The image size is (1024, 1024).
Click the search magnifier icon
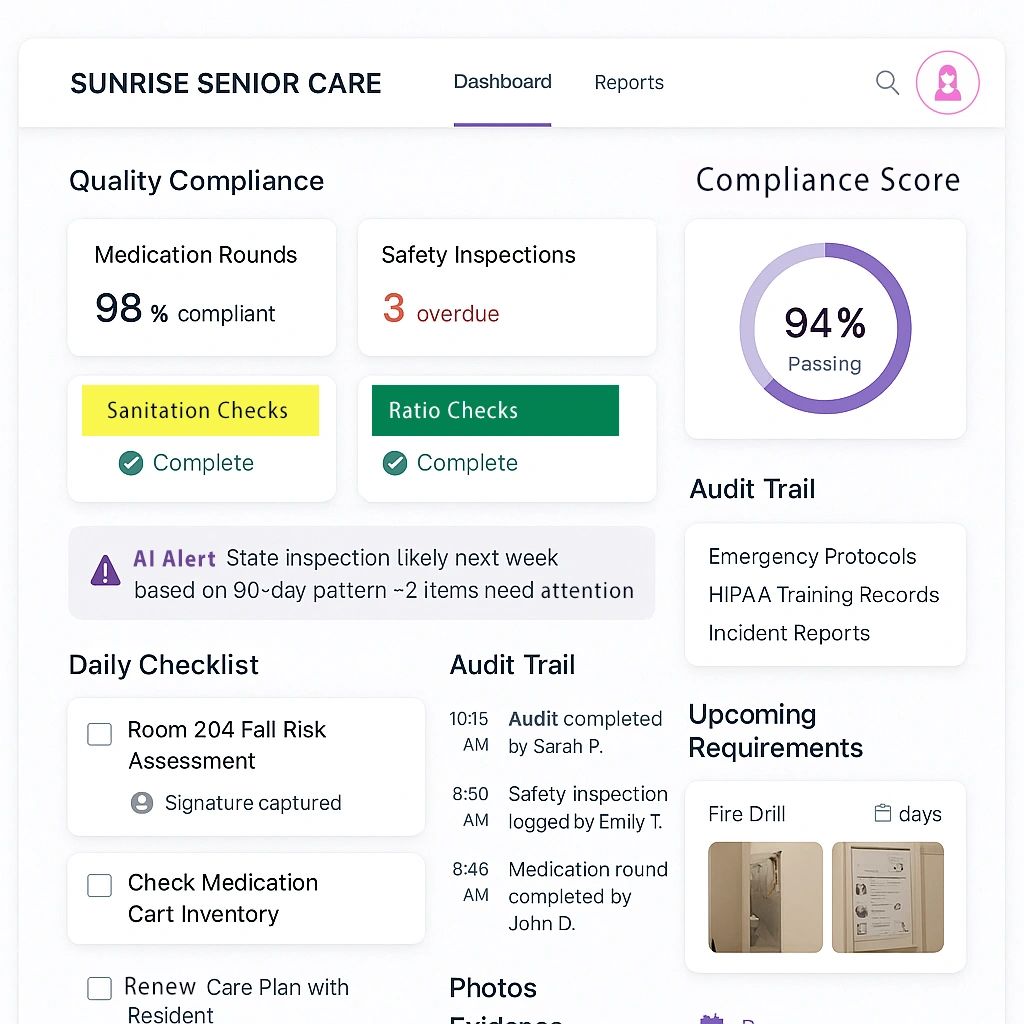tap(887, 82)
